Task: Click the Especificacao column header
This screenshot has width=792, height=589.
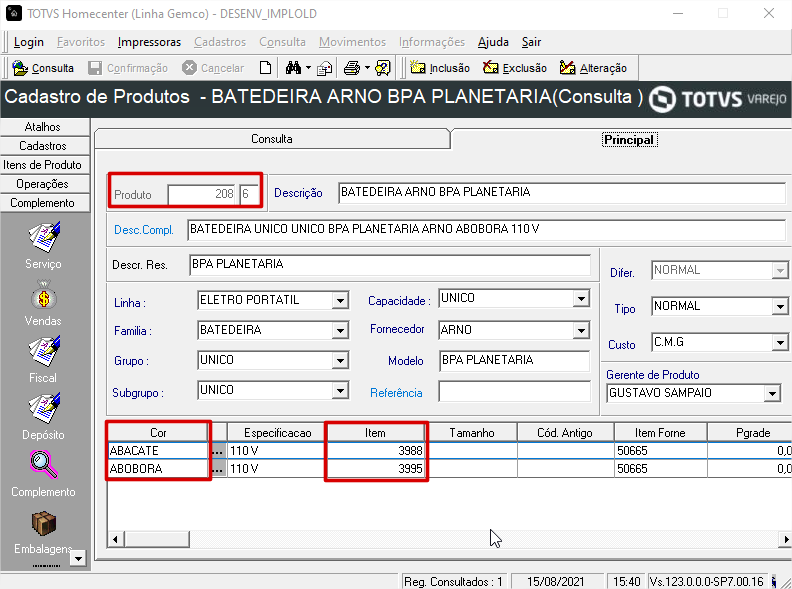Action: pyautogui.click(x=277, y=433)
